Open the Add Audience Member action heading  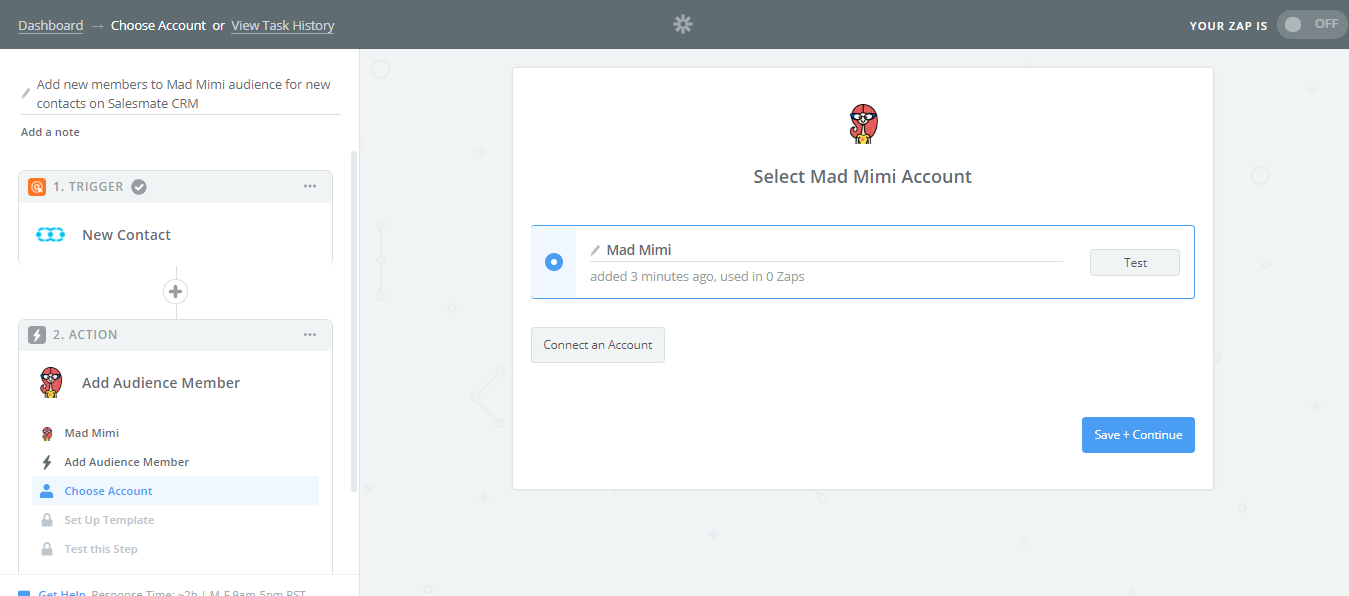pyautogui.click(x=161, y=383)
